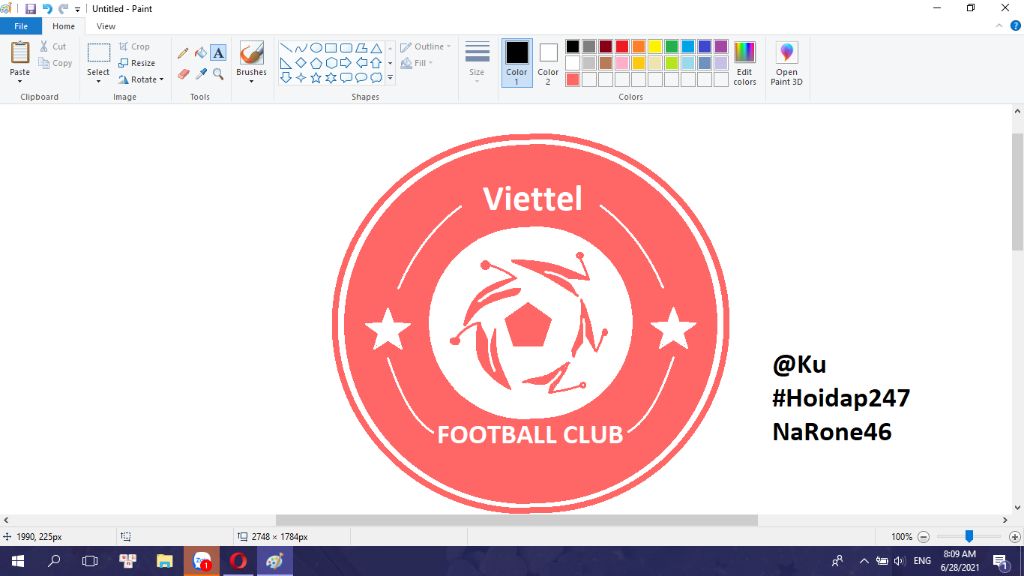The image size is (1024, 576).
Task: Choose the Triangle shape
Action: click(x=376, y=48)
